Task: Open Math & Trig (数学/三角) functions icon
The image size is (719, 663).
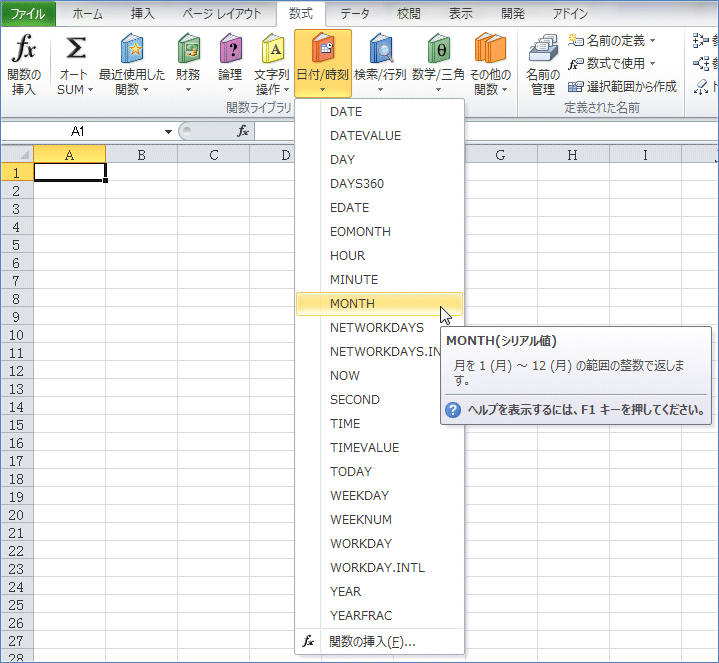Action: [x=438, y=50]
